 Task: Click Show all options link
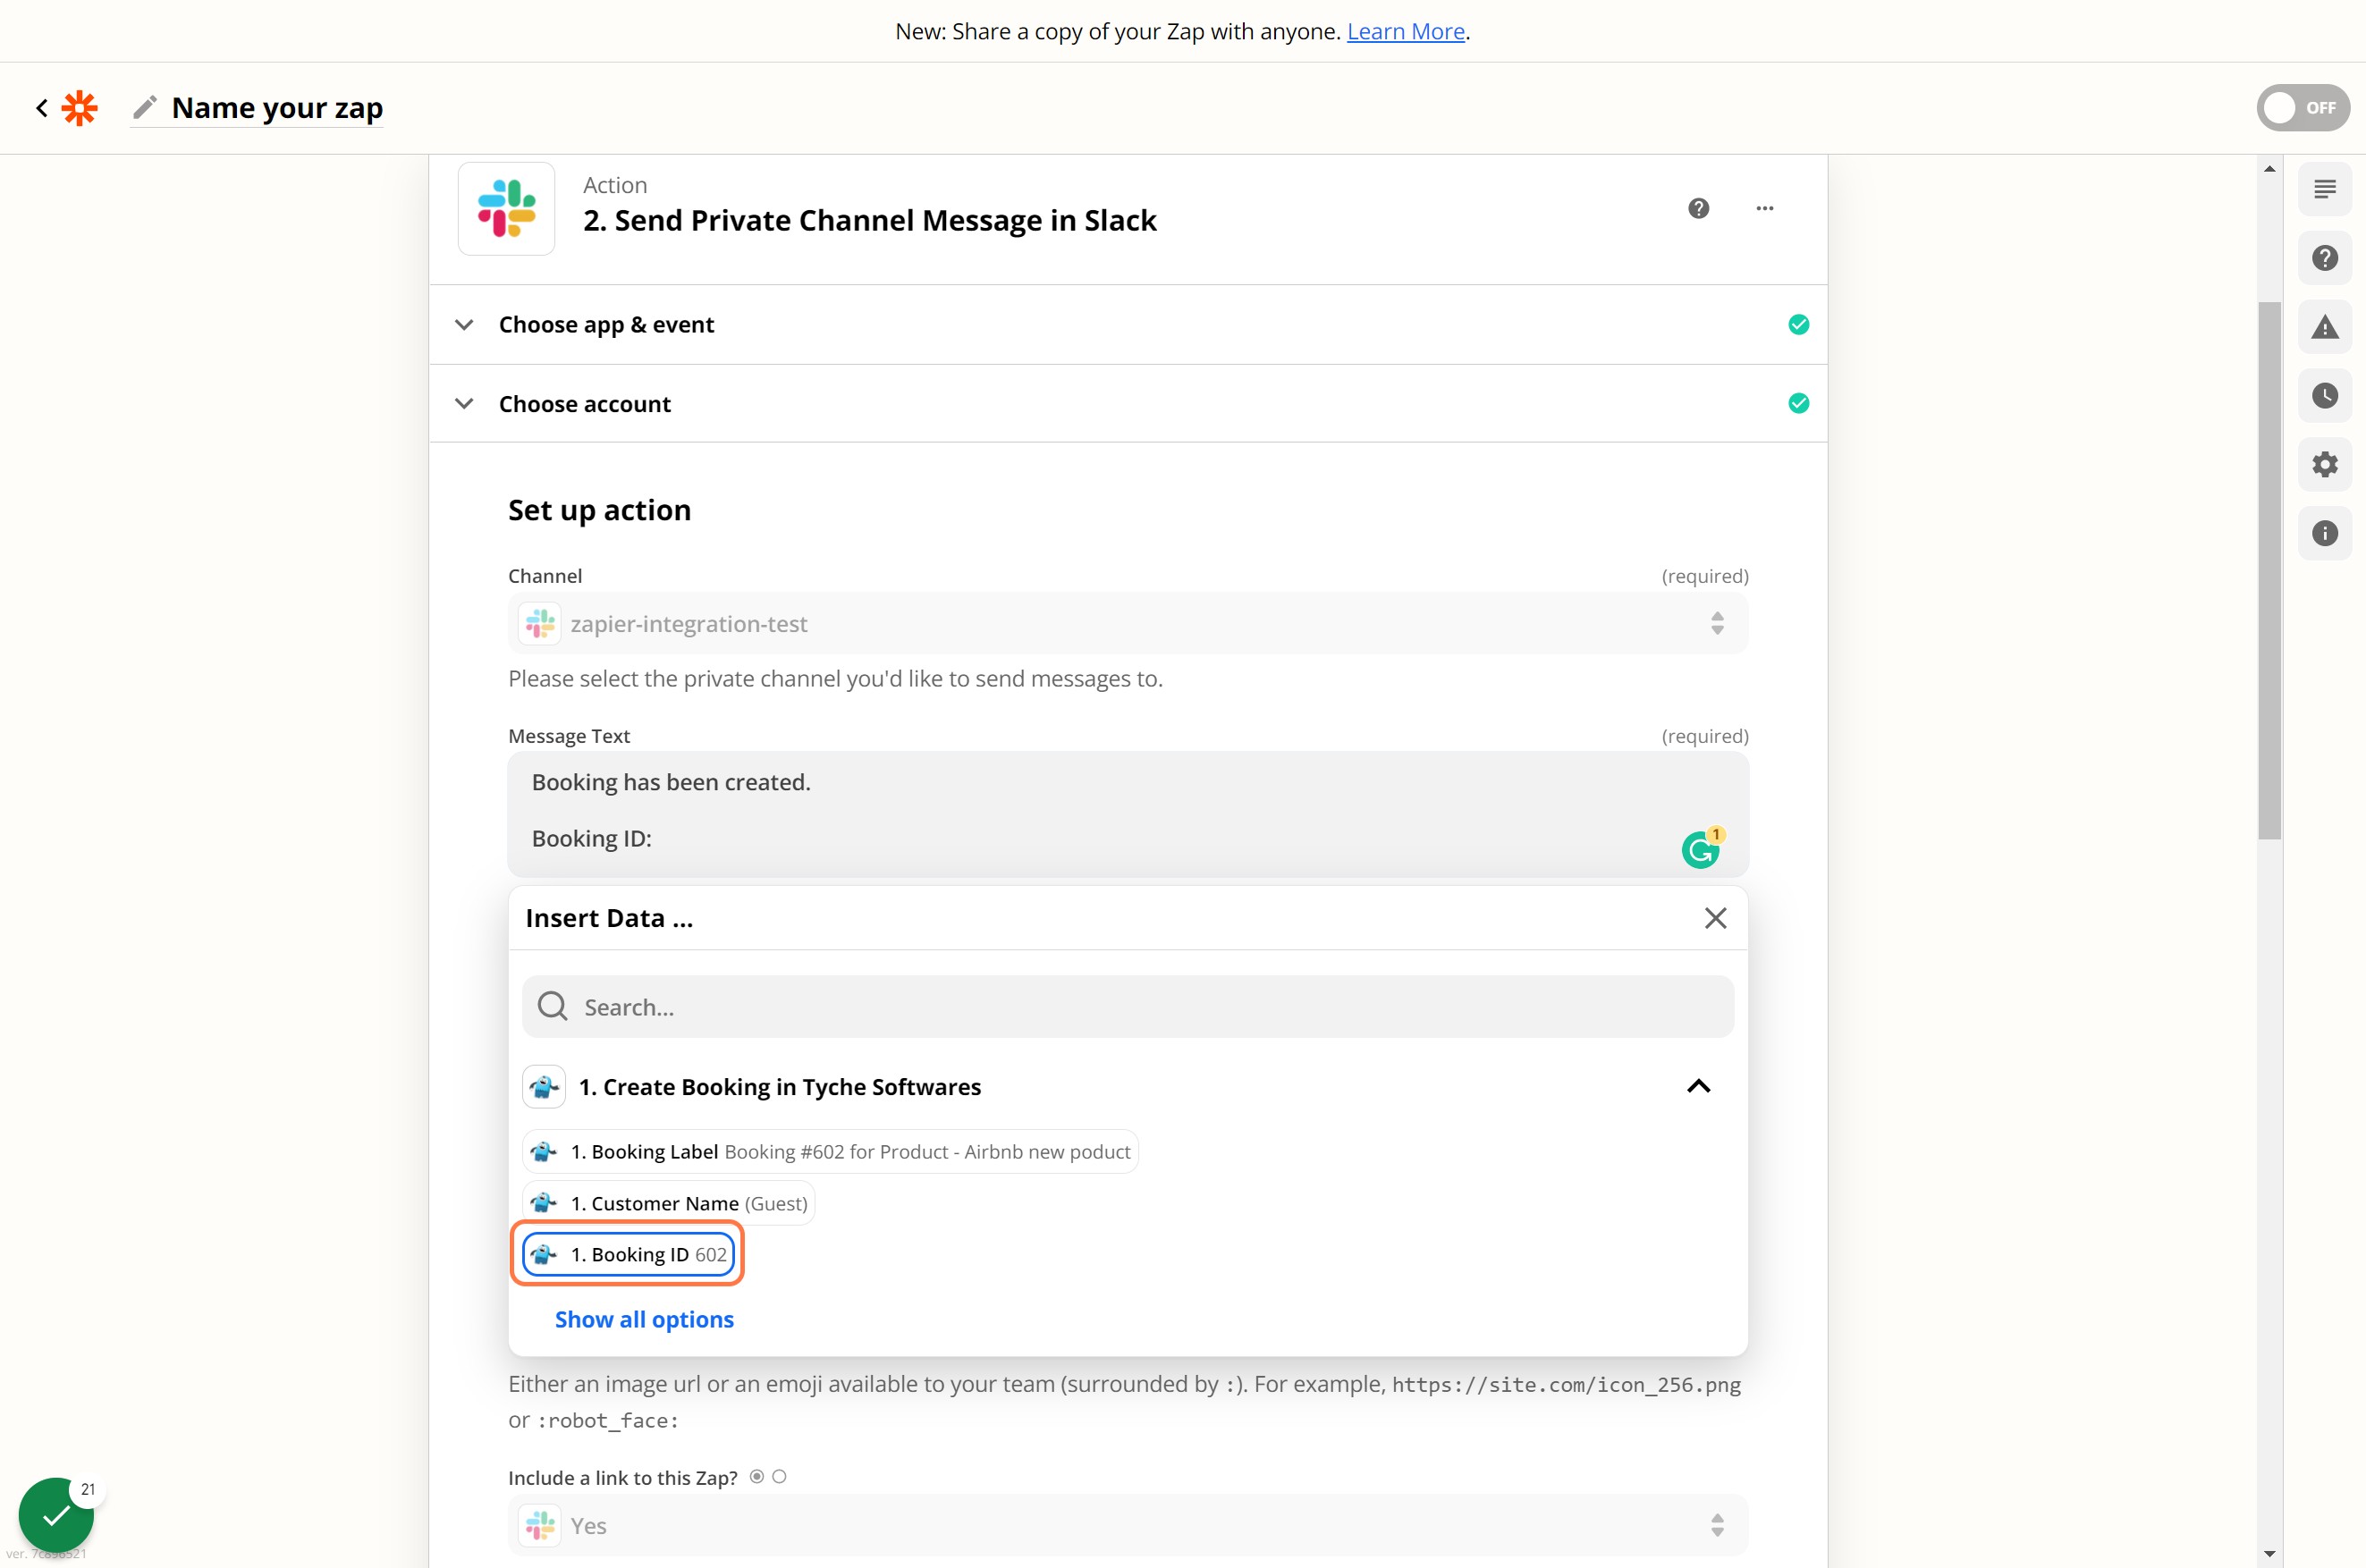(644, 1319)
